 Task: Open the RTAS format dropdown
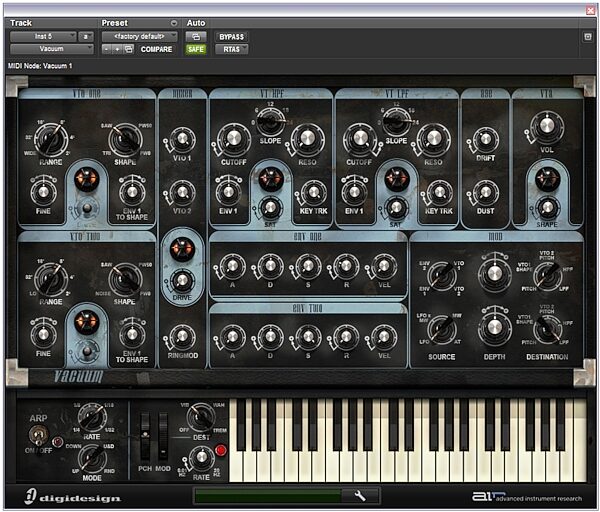232,49
